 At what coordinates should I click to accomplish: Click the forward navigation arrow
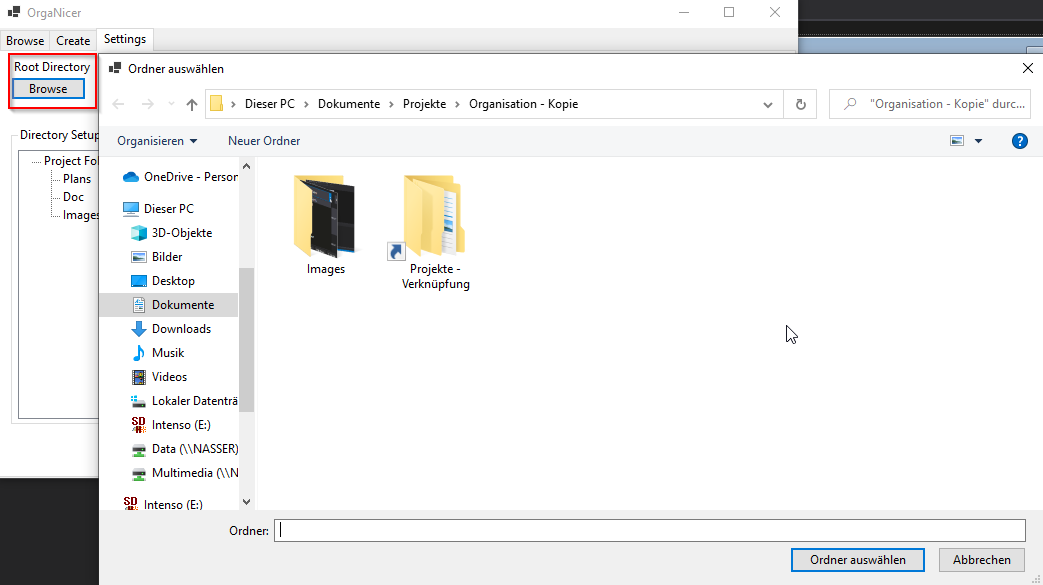tap(148, 104)
